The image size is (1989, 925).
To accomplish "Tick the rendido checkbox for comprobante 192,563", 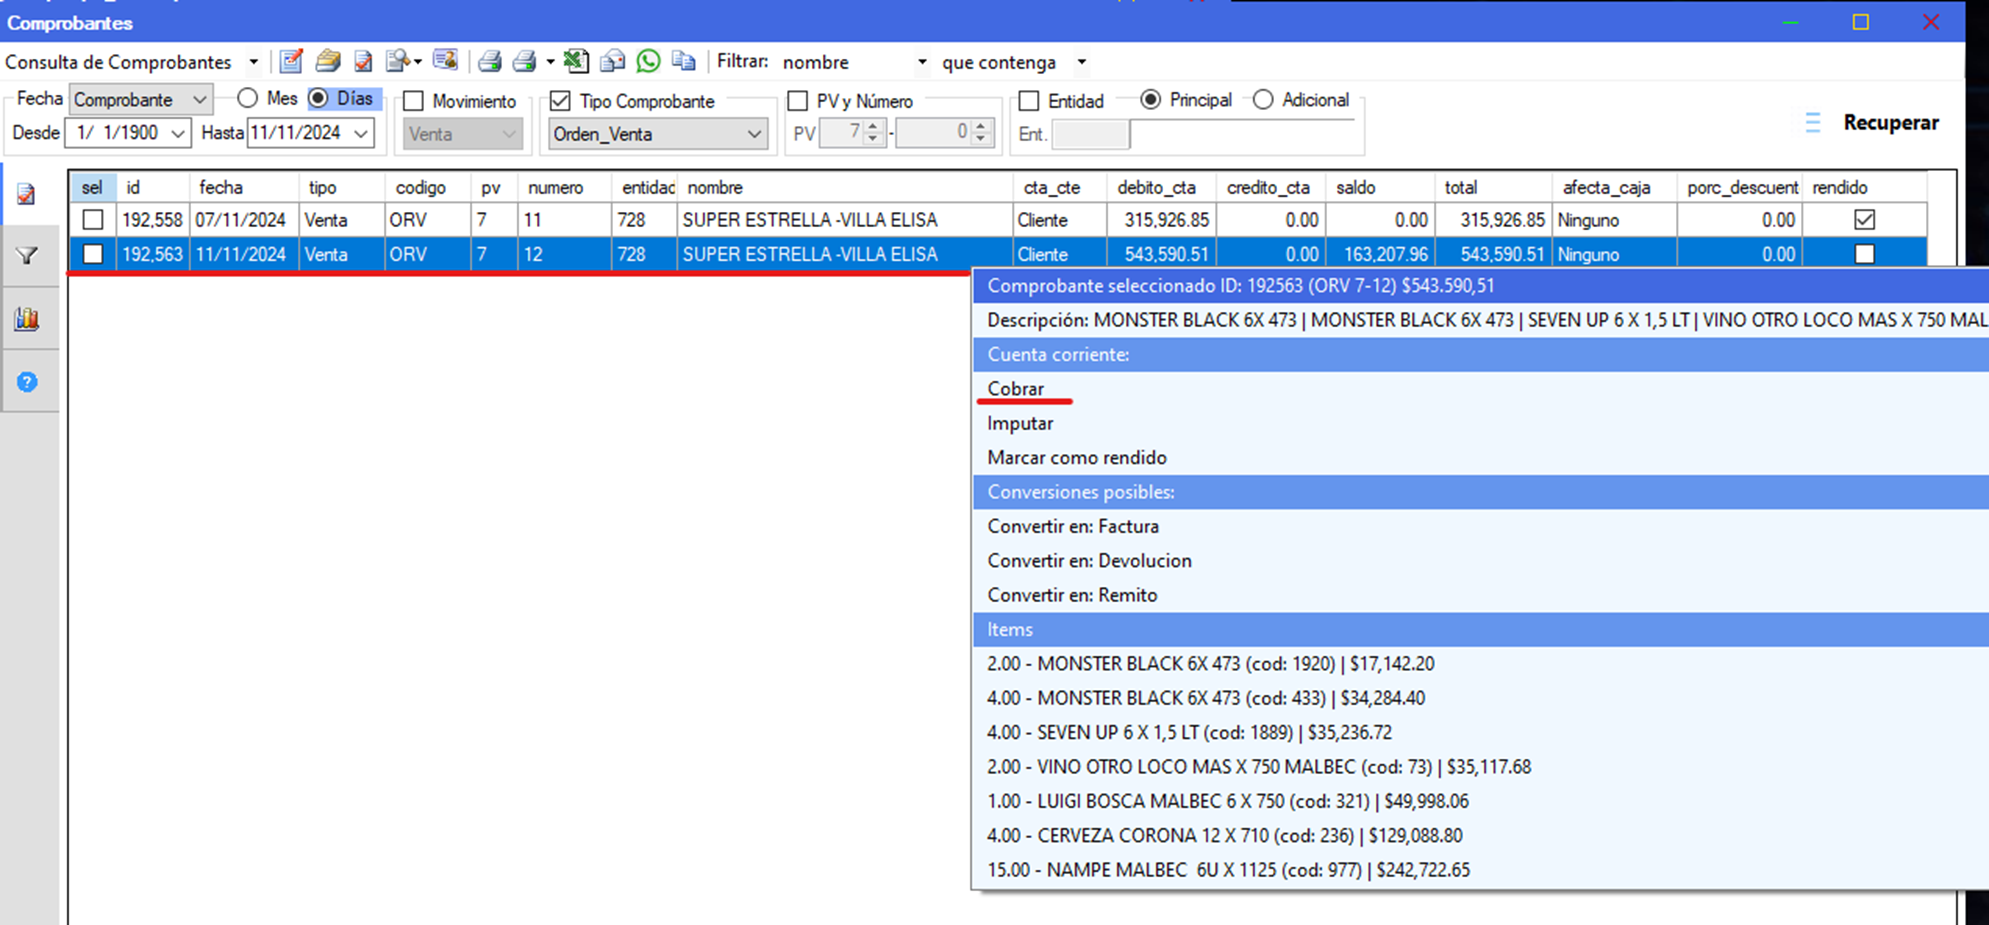I will pos(1864,255).
